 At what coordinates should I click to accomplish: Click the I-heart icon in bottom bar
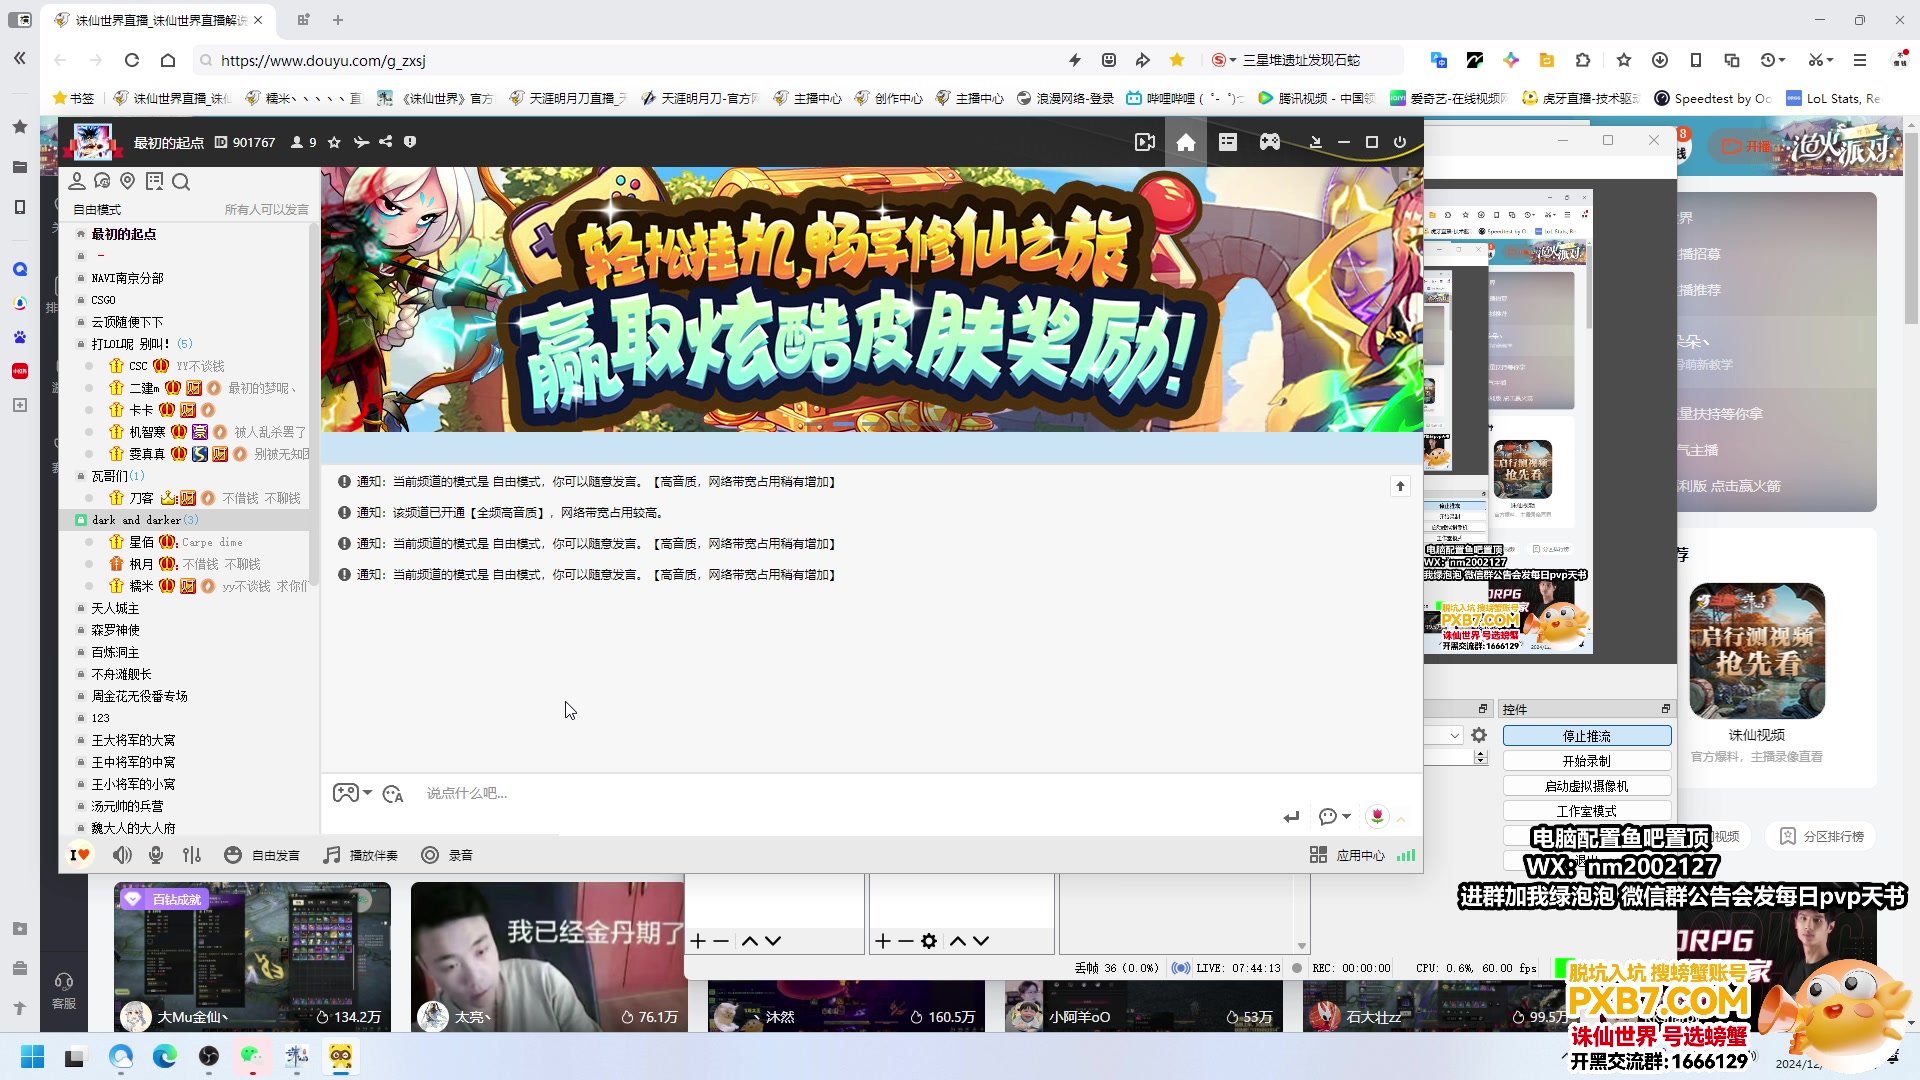pos(80,855)
